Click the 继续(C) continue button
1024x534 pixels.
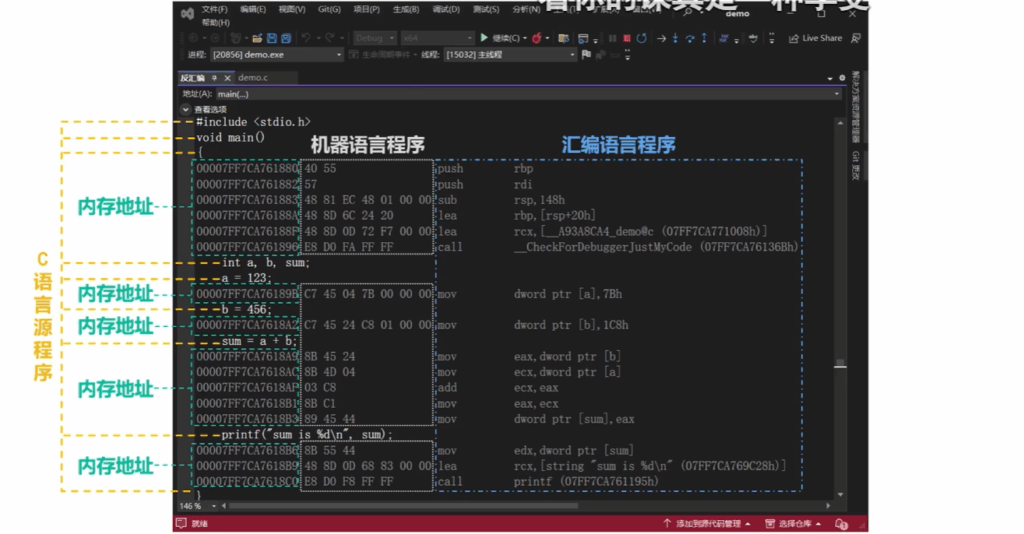500,38
